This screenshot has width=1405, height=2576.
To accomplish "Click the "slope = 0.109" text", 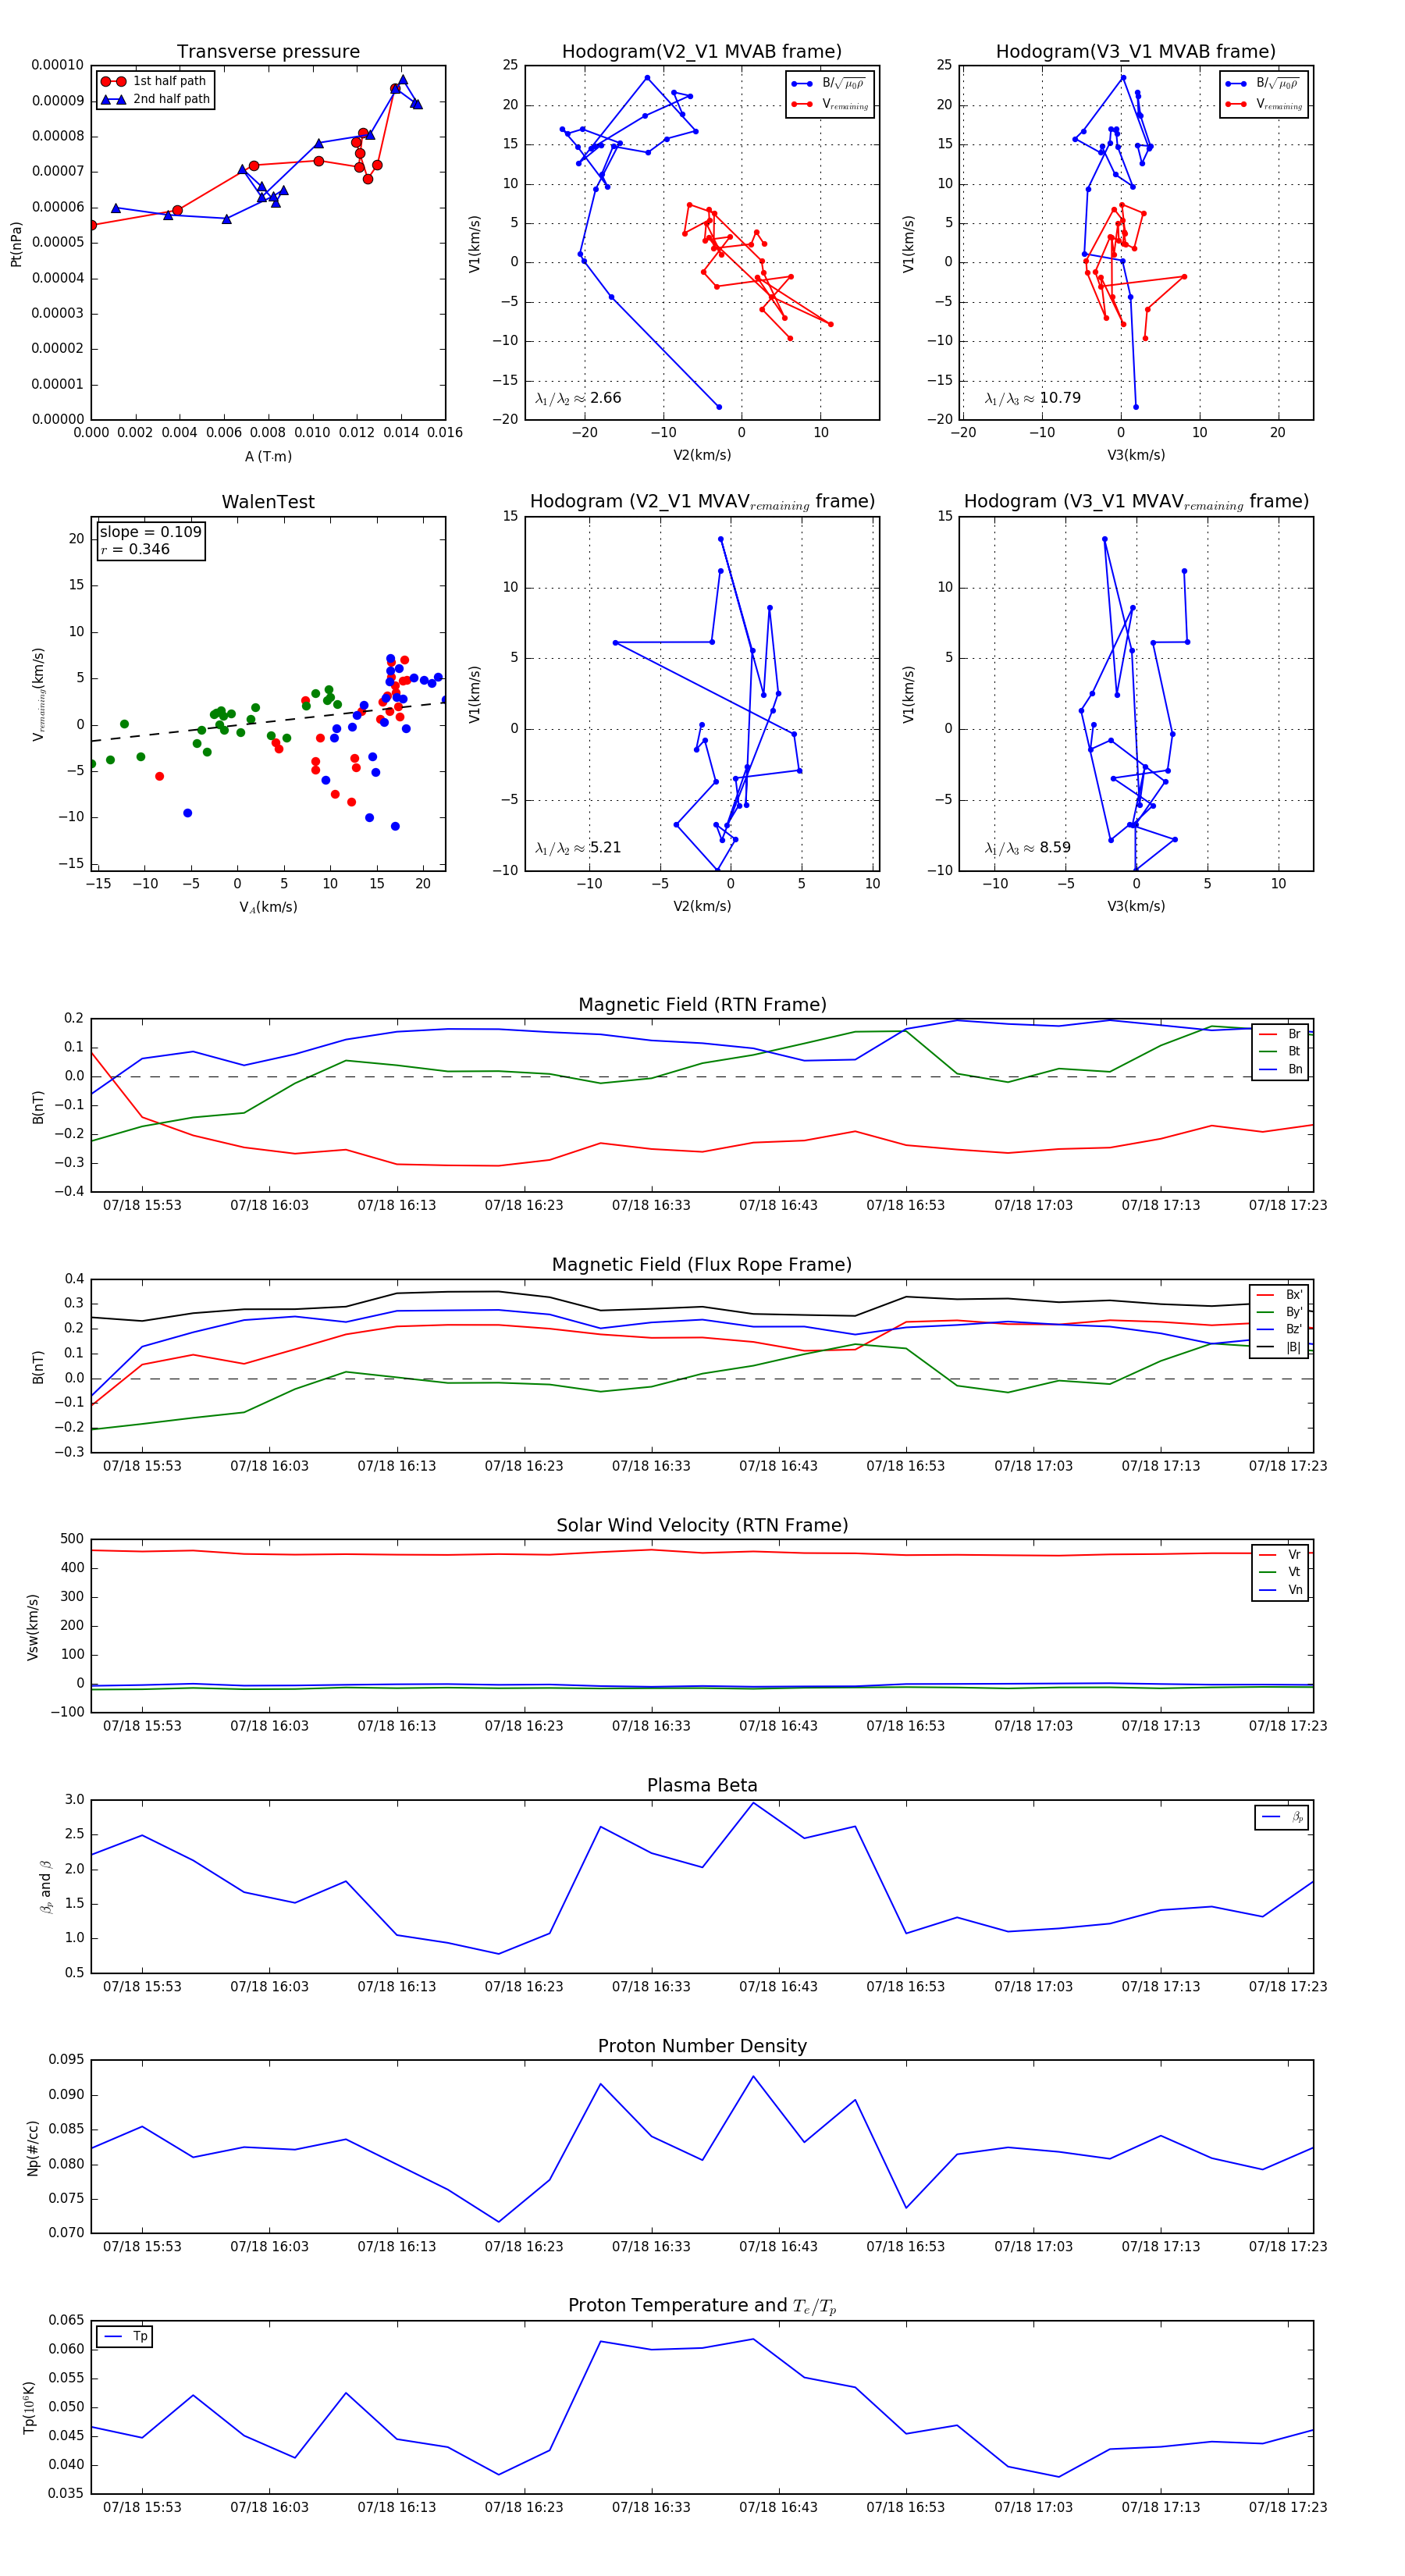I will coord(151,532).
